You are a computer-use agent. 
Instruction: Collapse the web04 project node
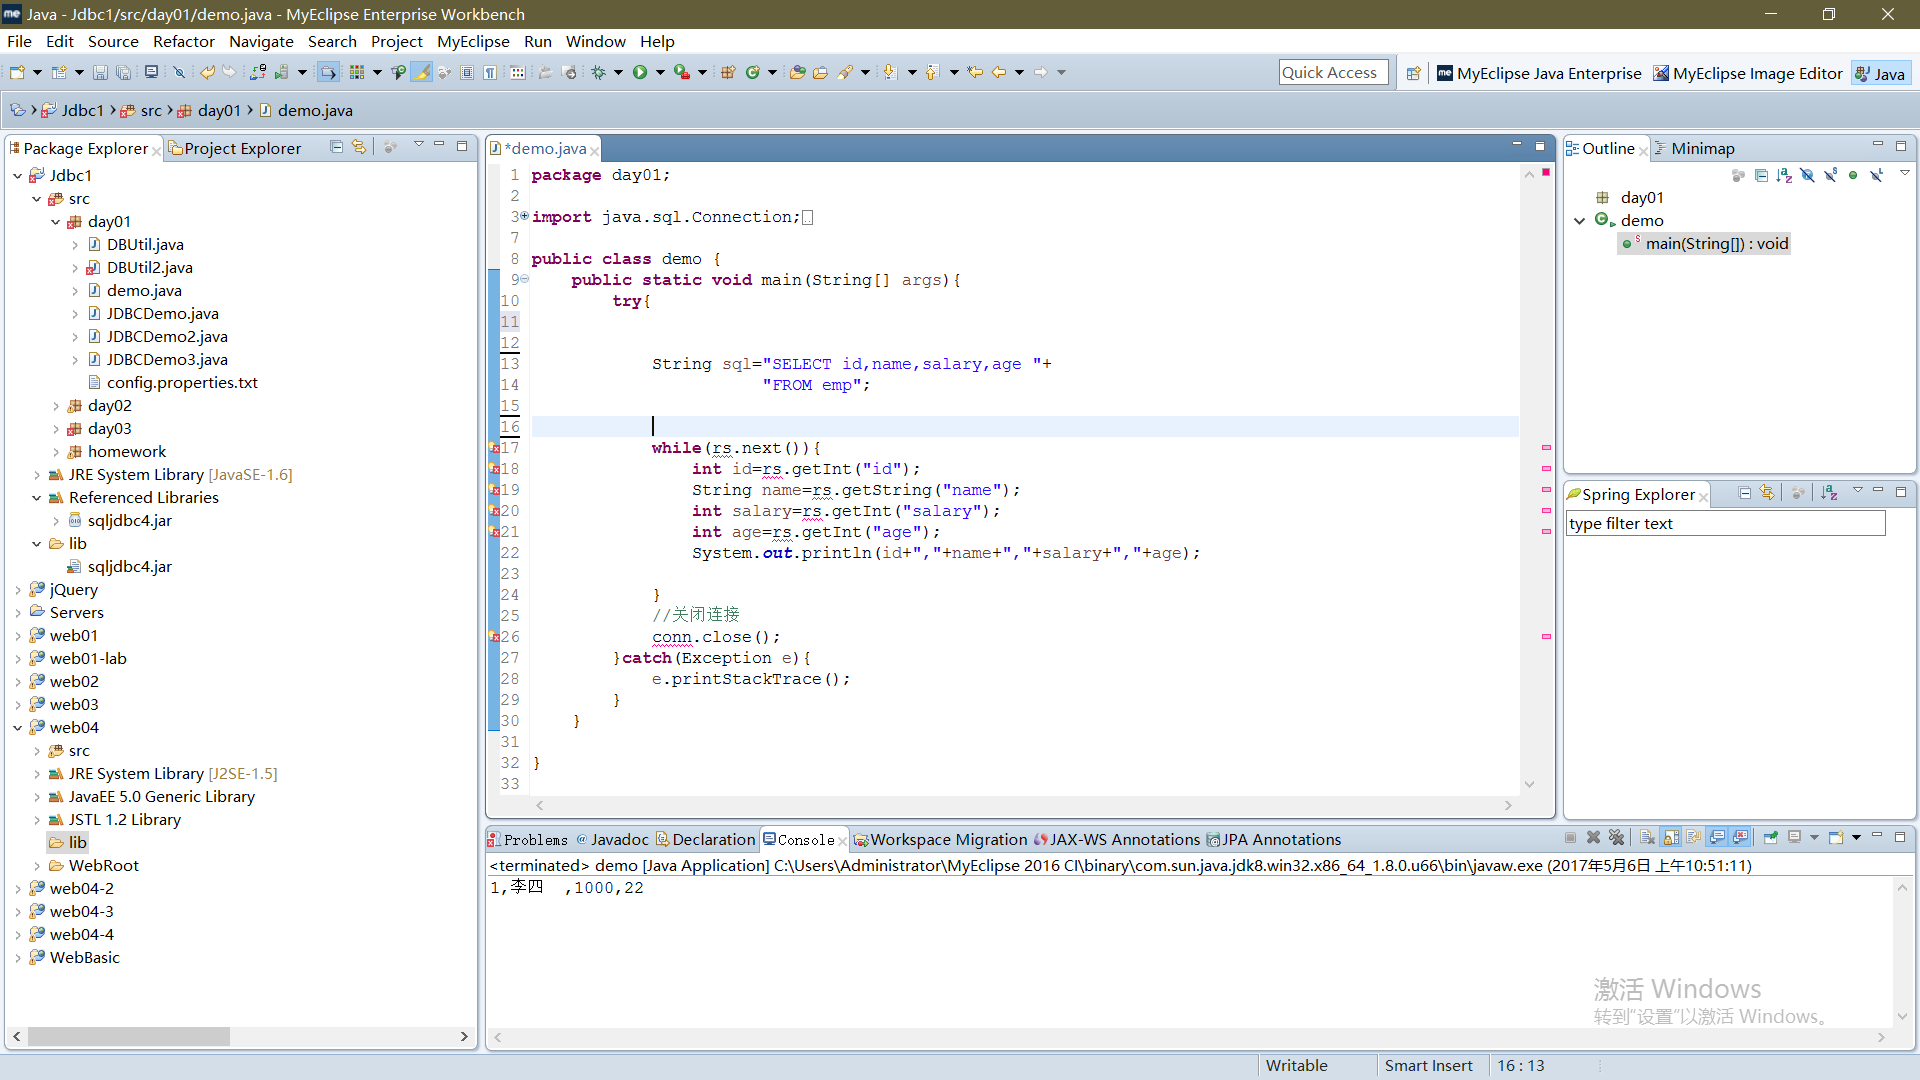point(18,728)
